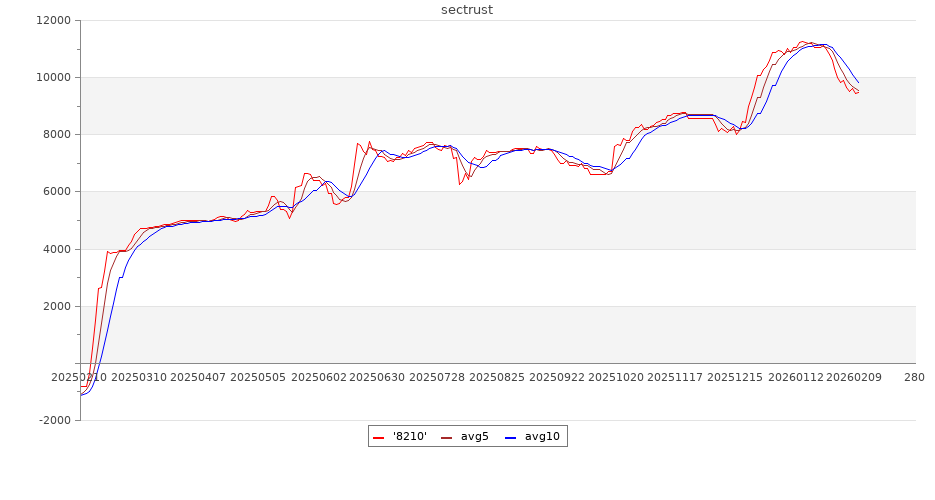
Task: Select the '8210' legend label
Action: pos(410,437)
